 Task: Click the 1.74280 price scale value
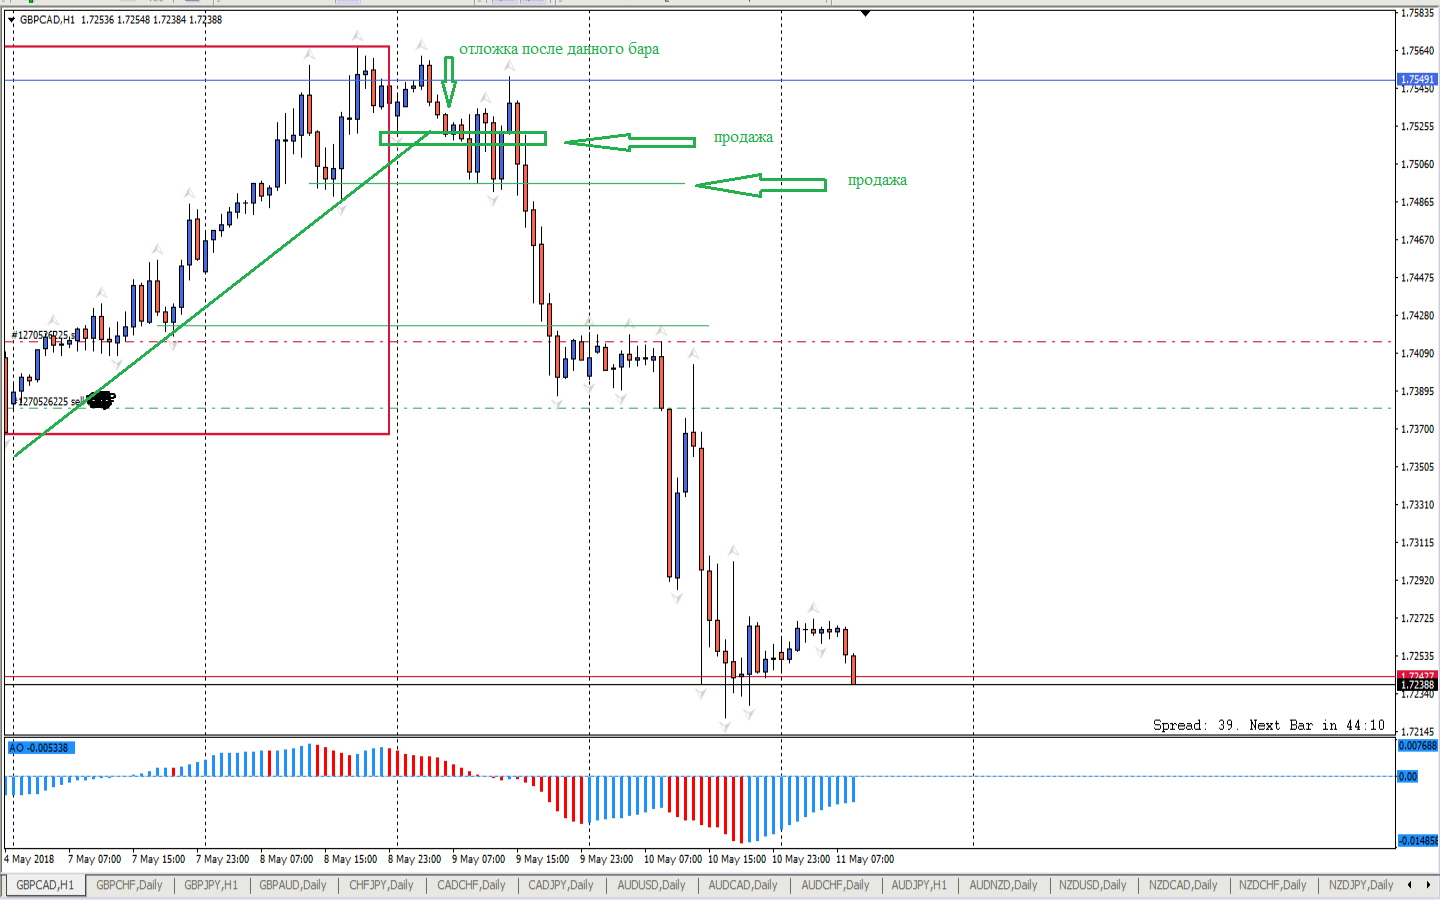point(1418,316)
